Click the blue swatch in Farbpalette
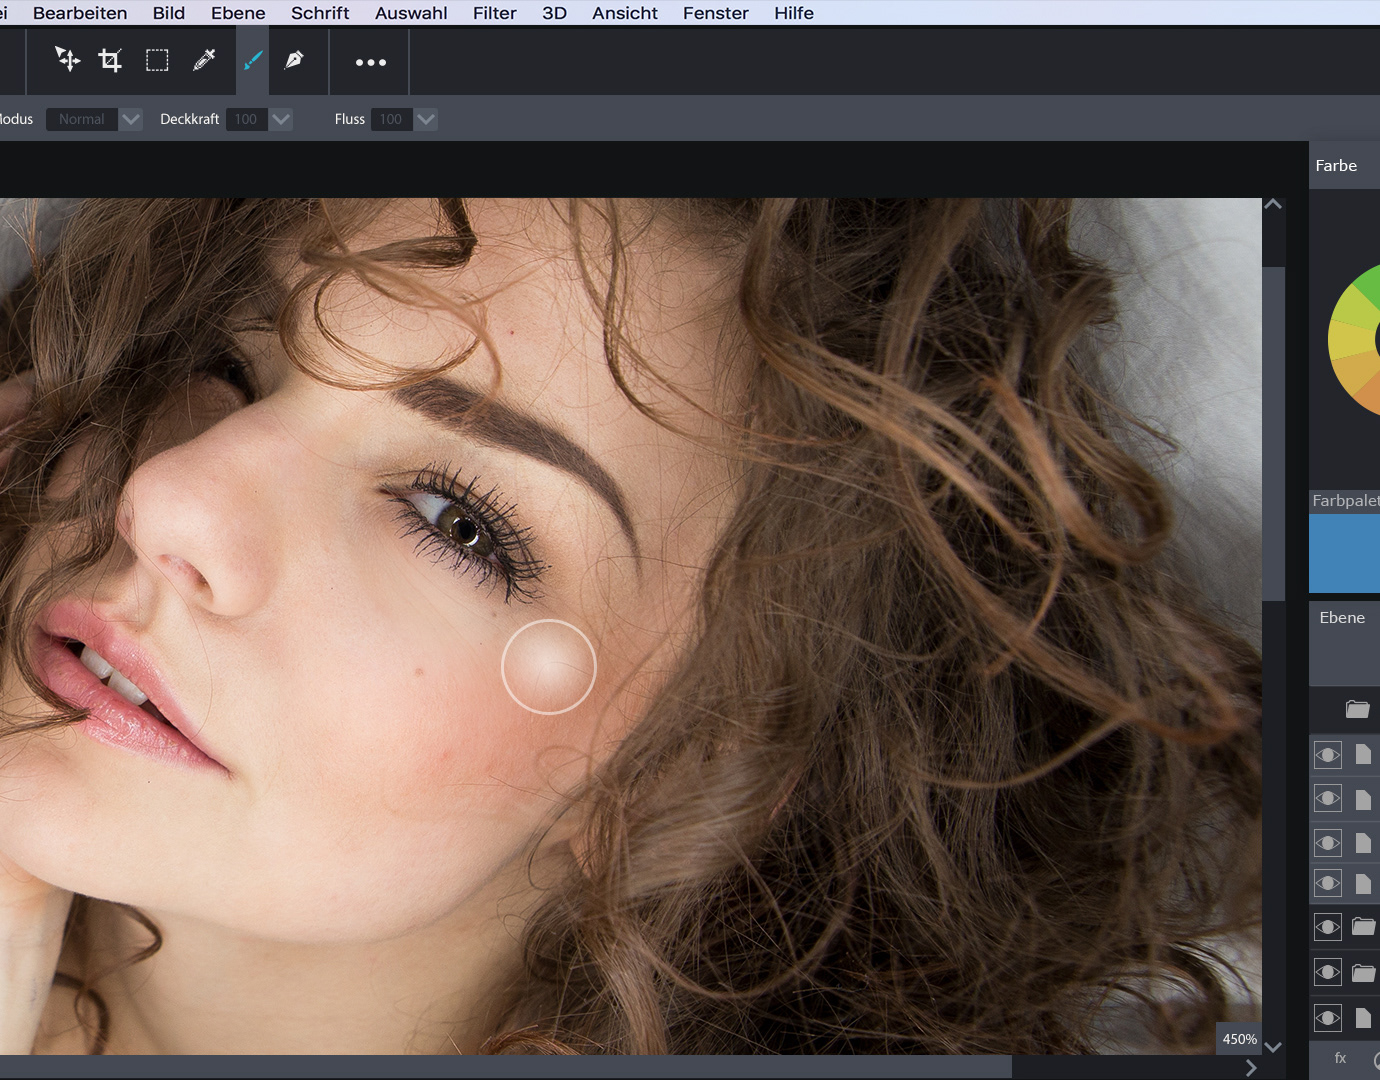The image size is (1380, 1080). pyautogui.click(x=1344, y=553)
